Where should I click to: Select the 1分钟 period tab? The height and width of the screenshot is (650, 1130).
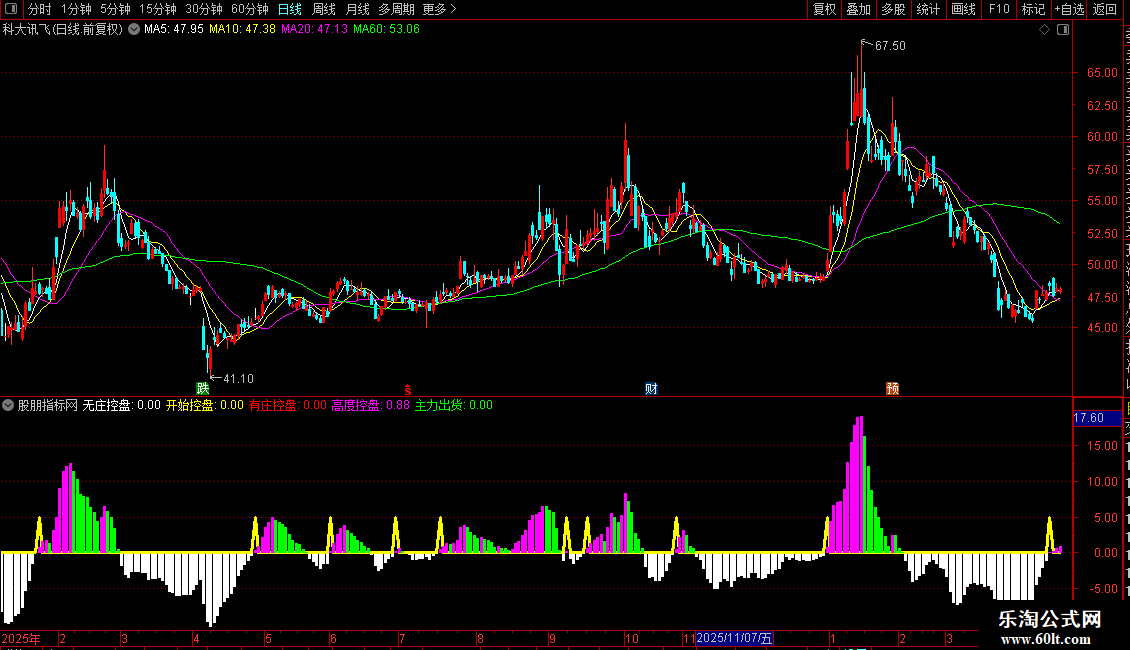pos(76,9)
